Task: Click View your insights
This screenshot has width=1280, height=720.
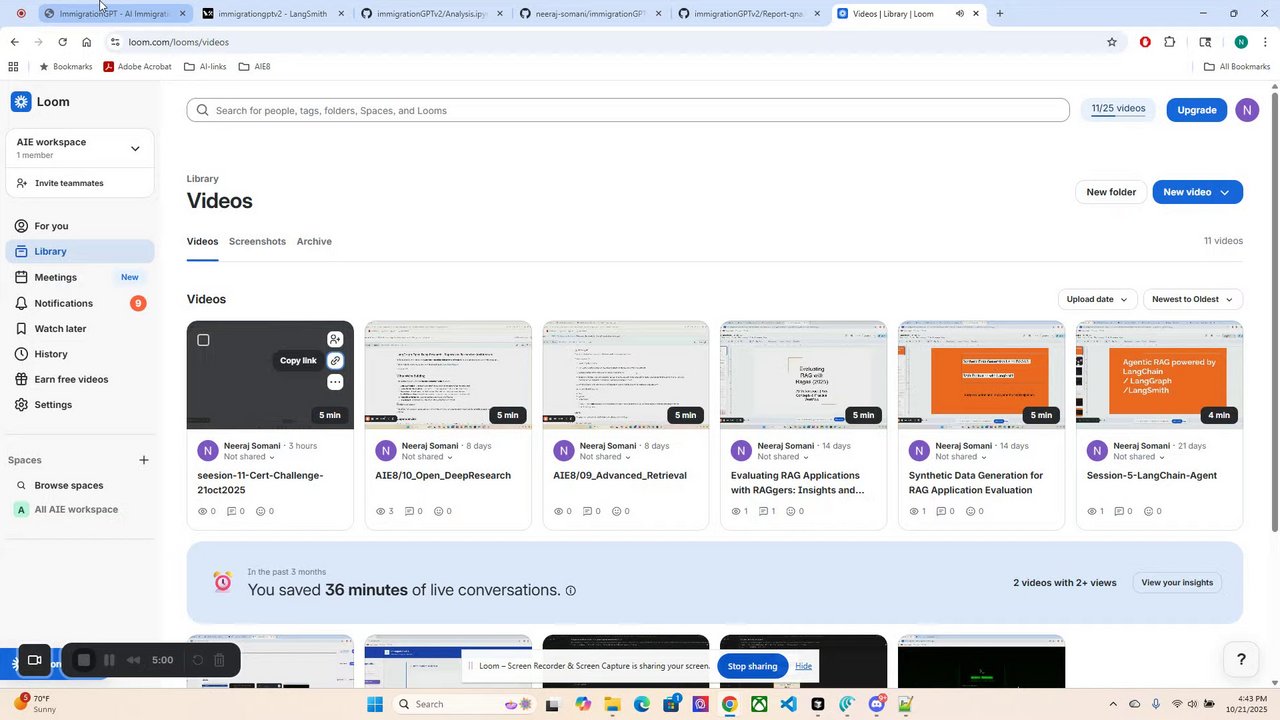Action: (1177, 583)
